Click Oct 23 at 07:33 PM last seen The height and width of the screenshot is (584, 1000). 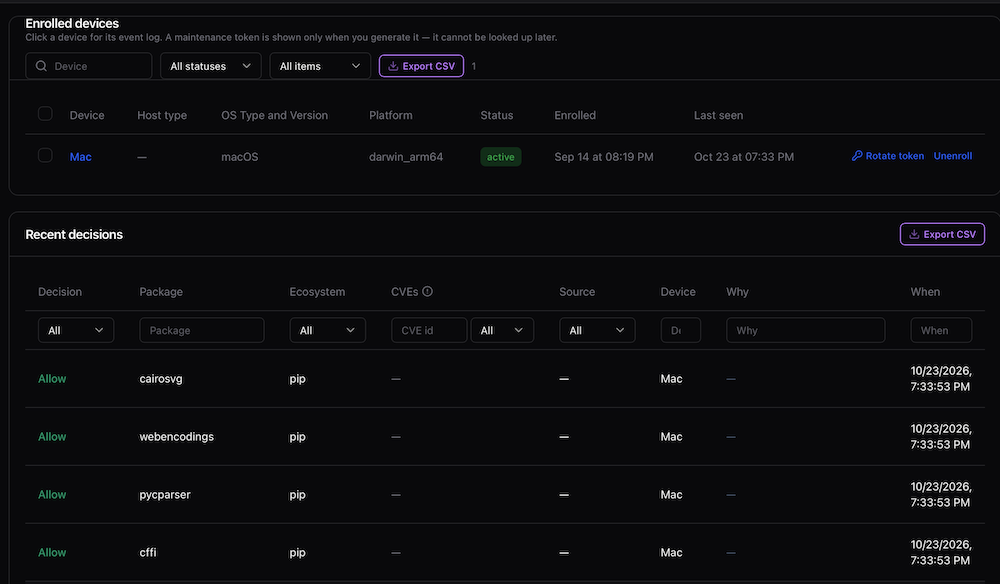pyautogui.click(x=744, y=157)
